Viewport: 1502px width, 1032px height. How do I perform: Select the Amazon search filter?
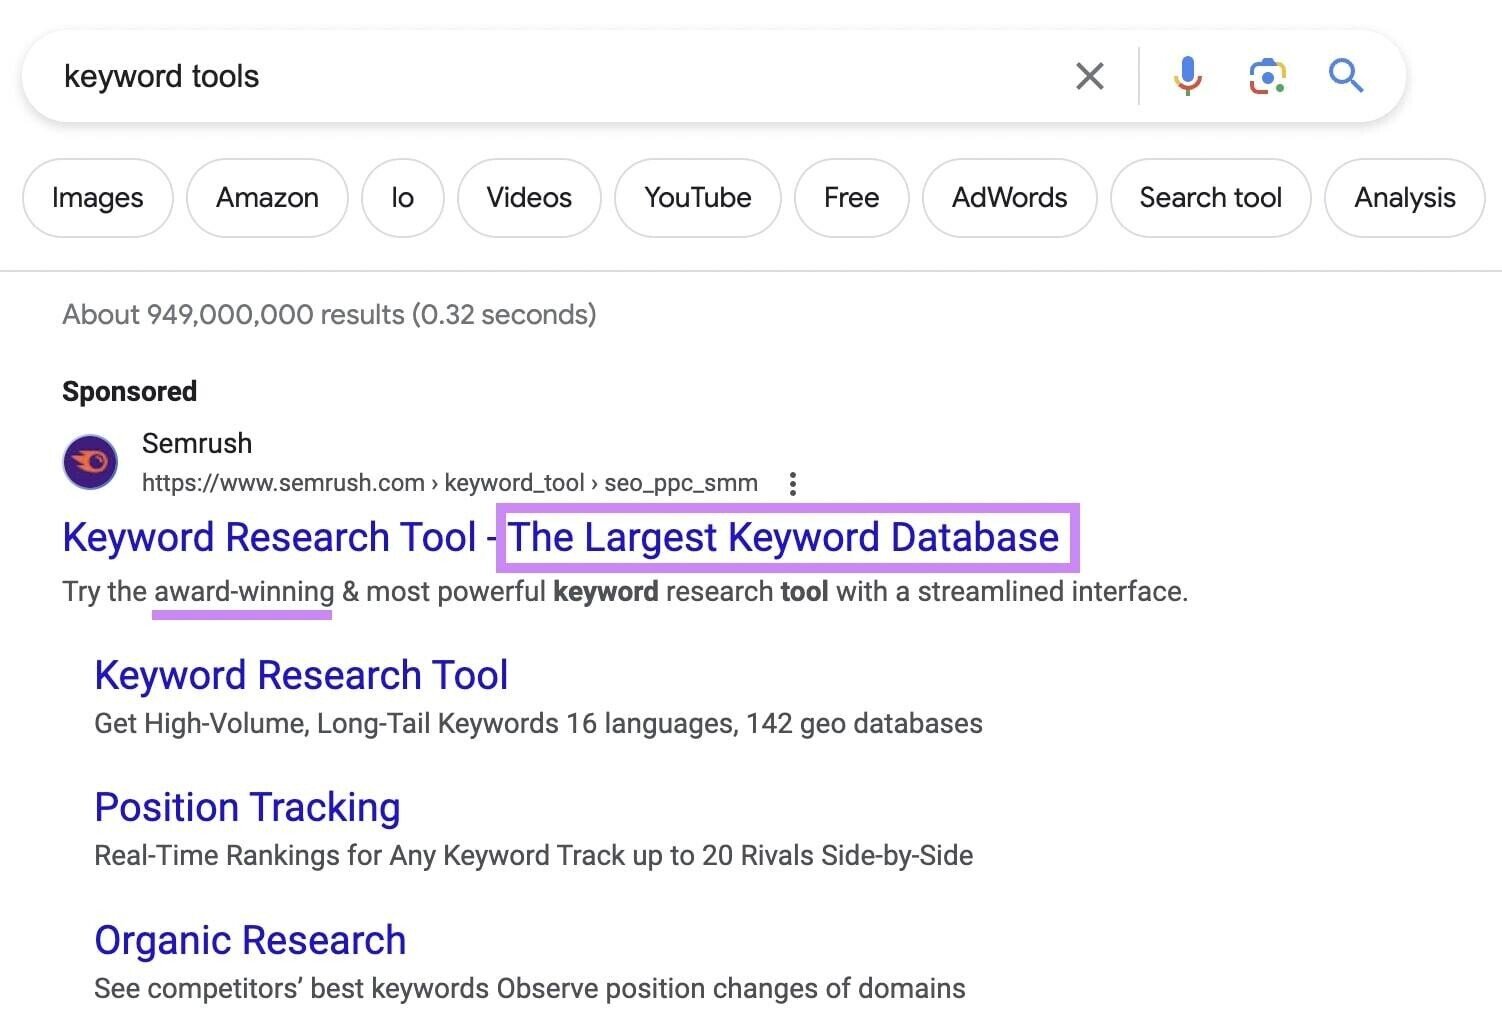pyautogui.click(x=266, y=198)
